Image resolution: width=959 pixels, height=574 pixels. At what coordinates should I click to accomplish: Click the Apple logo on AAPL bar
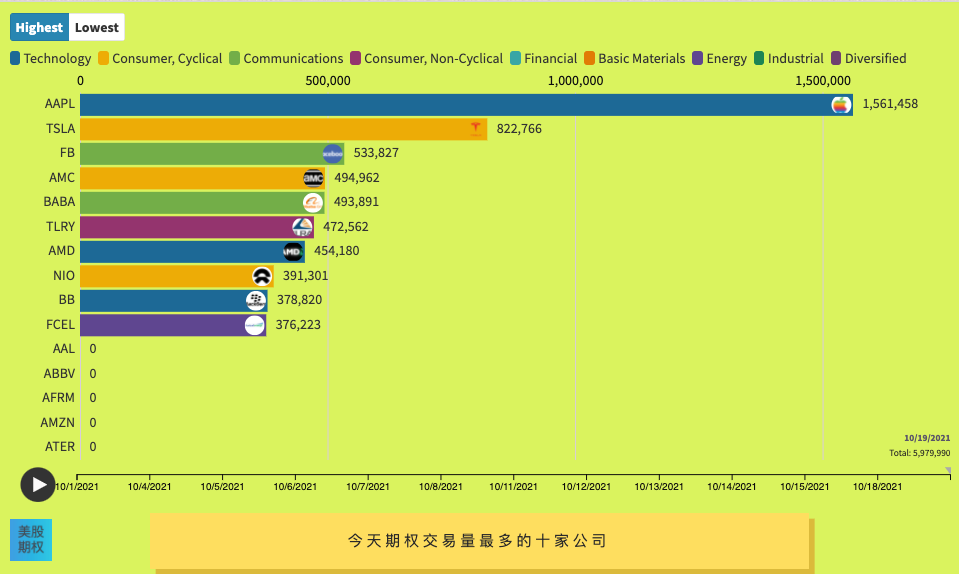coord(842,105)
